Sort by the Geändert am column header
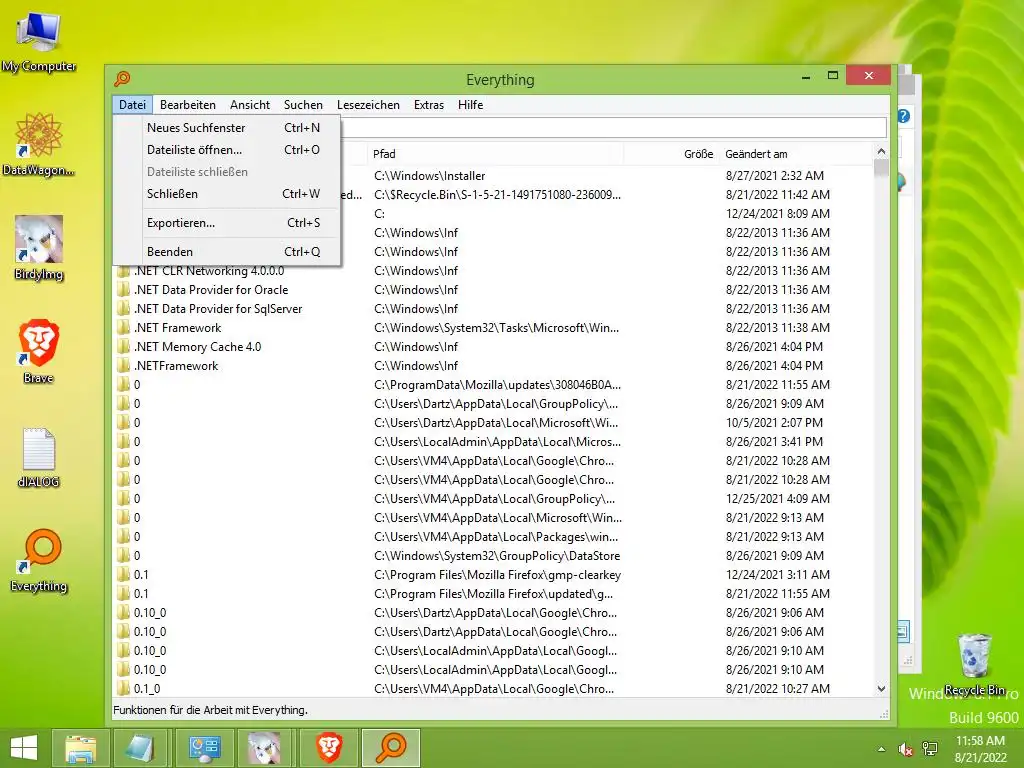 point(795,154)
